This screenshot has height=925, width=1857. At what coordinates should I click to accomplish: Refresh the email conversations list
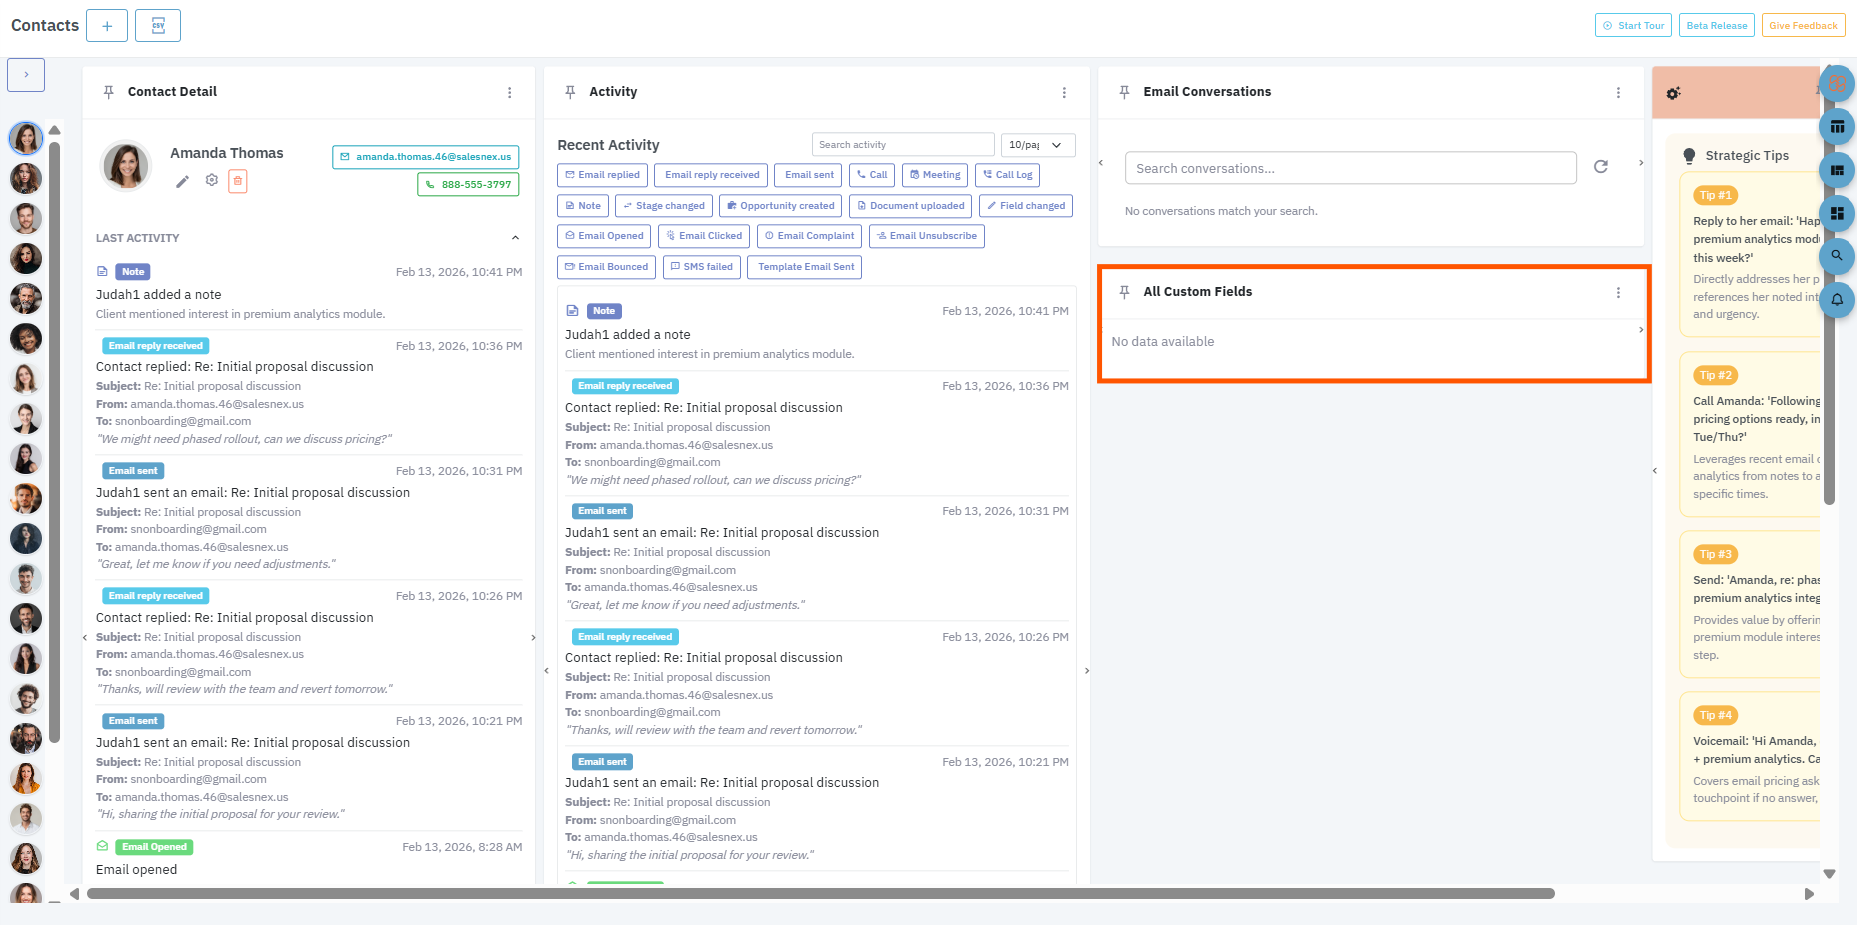pos(1600,167)
